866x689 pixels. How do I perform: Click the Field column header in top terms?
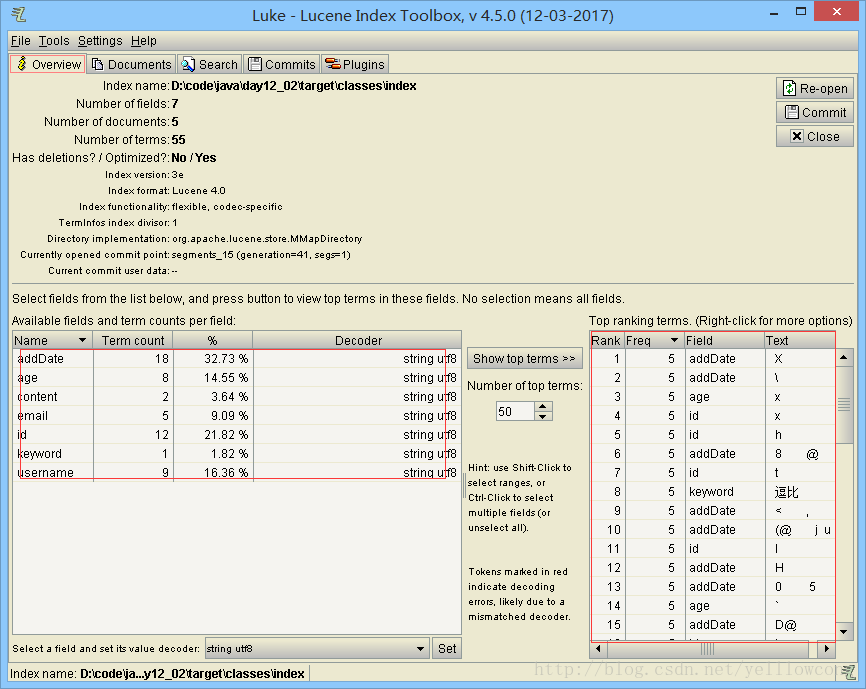[x=724, y=340]
